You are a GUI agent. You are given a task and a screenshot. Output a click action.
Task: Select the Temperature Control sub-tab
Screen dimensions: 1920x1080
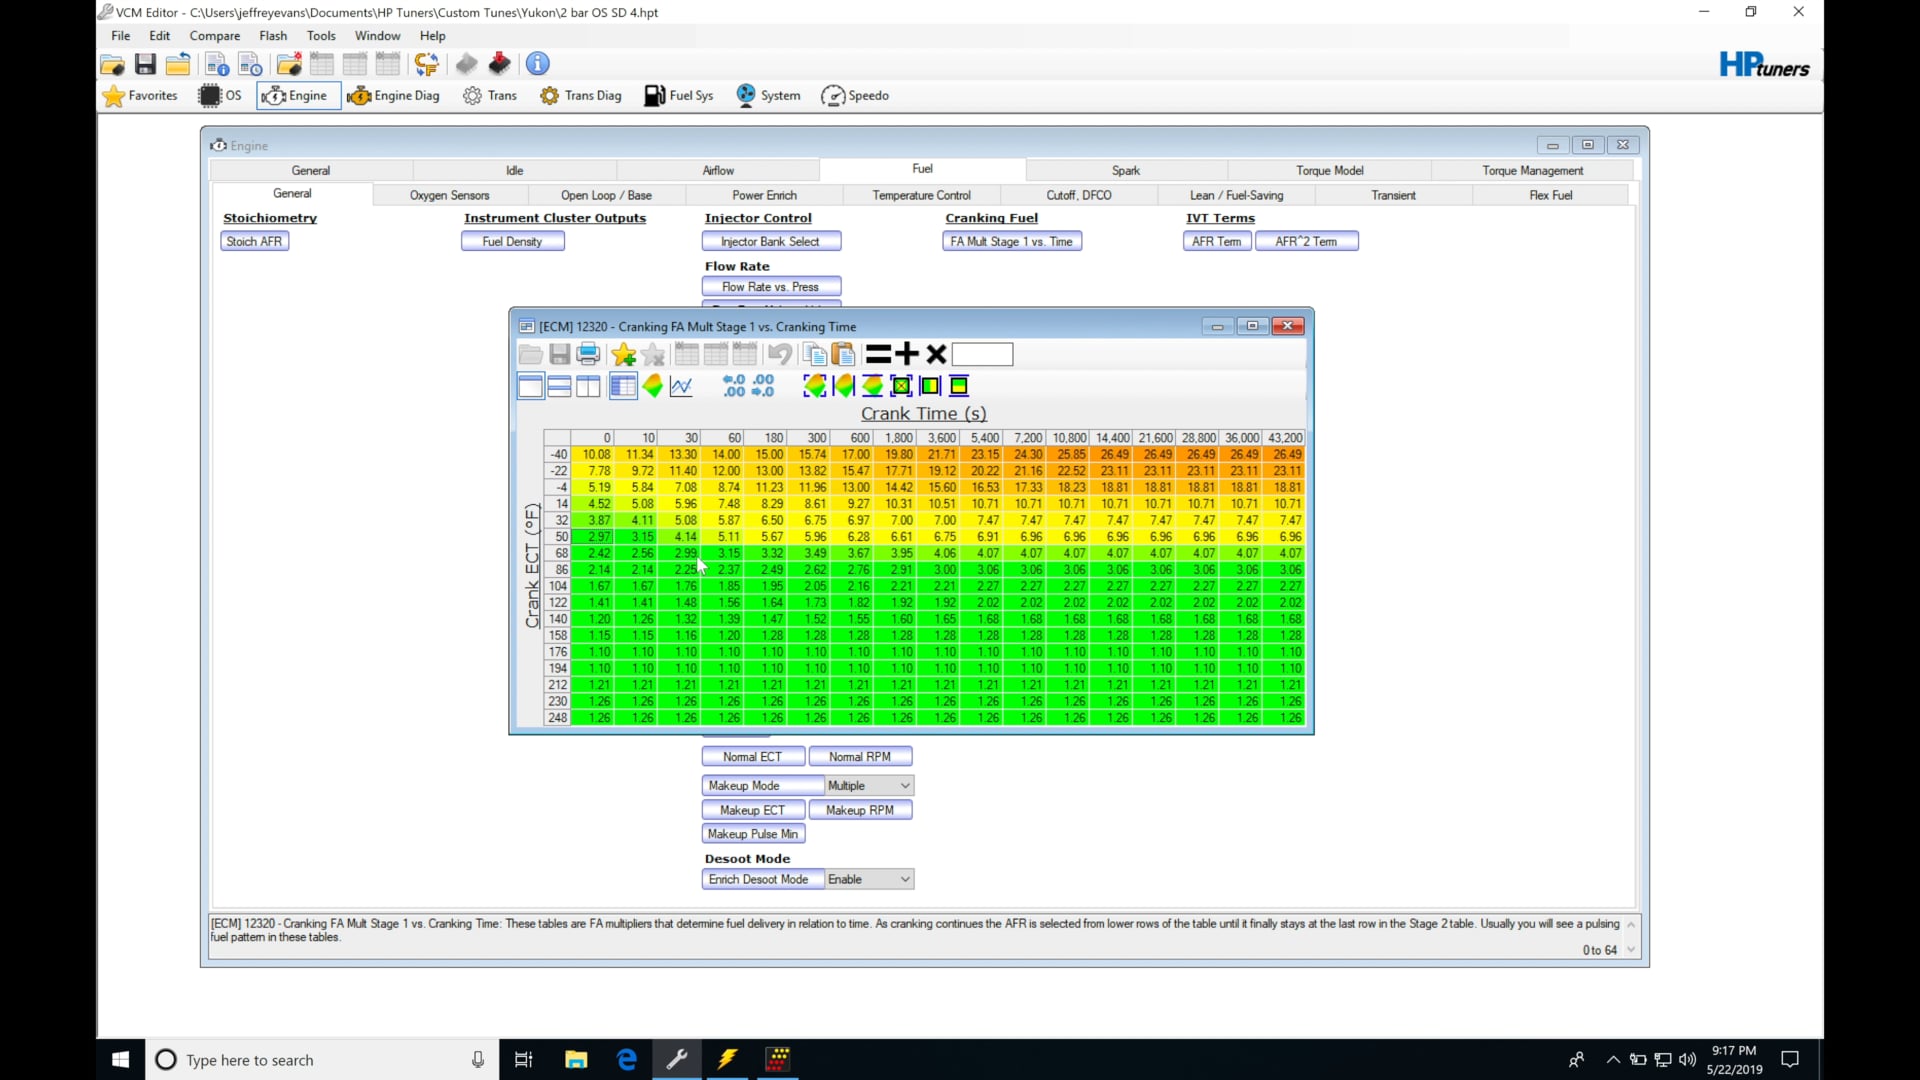tap(919, 194)
